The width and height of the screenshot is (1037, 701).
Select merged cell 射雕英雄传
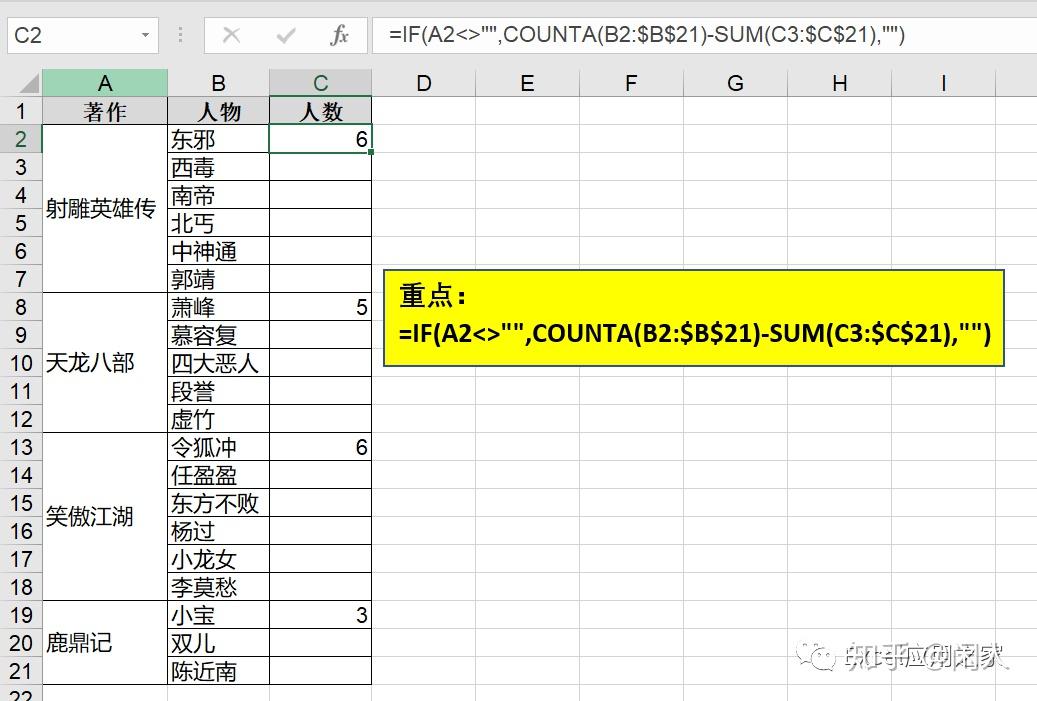pyautogui.click(x=104, y=209)
